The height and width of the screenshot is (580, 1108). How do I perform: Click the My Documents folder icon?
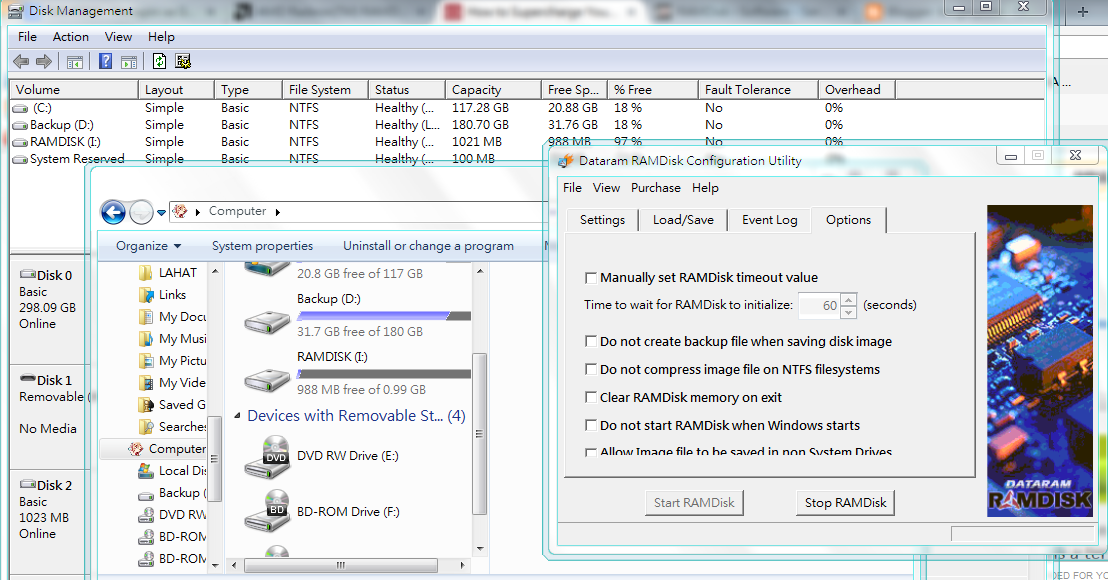tap(146, 316)
